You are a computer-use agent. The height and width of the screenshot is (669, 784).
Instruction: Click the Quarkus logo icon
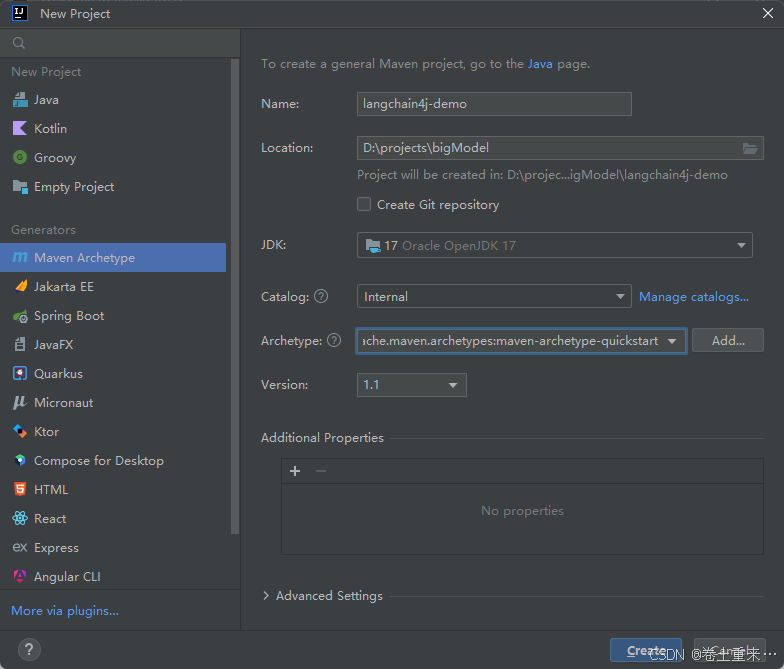click(20, 374)
